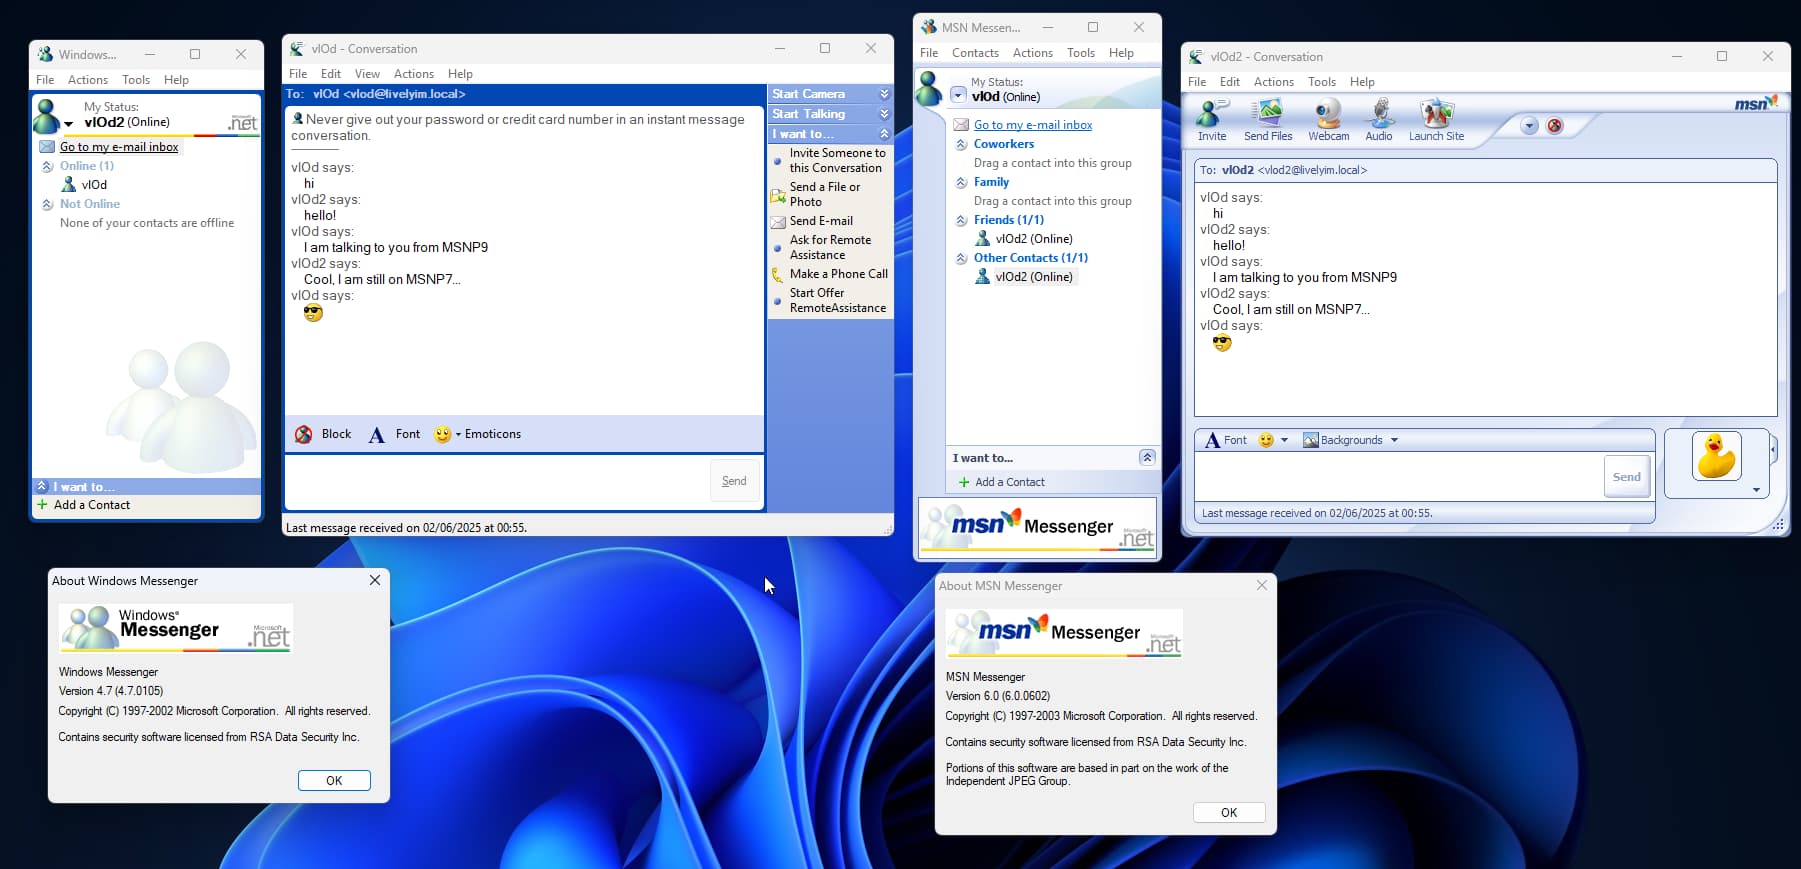Click the smiley emoticon icon in vlOd2 conversation

click(1266, 440)
